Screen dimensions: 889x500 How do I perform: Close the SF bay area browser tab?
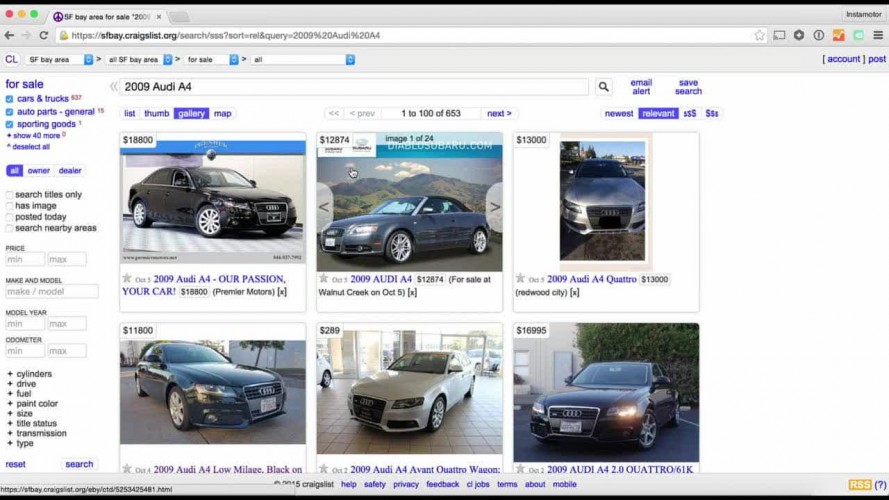pyautogui.click(x=159, y=17)
